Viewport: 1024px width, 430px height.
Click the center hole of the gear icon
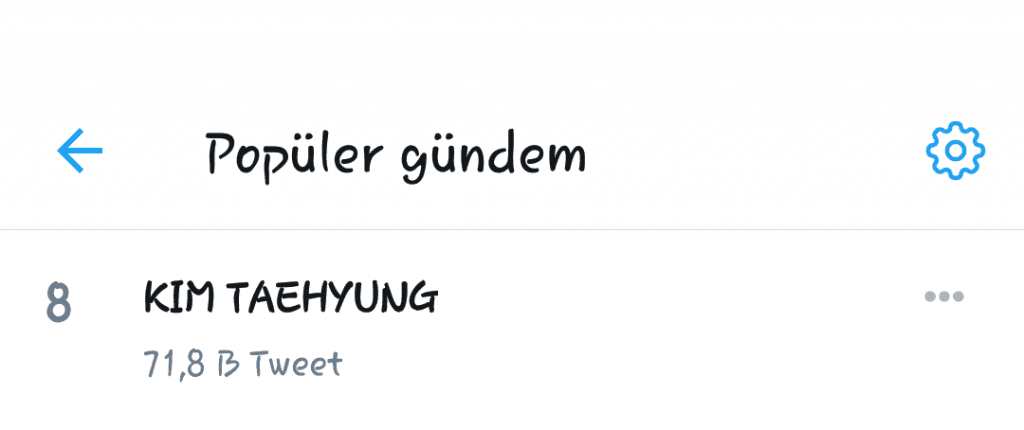pos(955,151)
